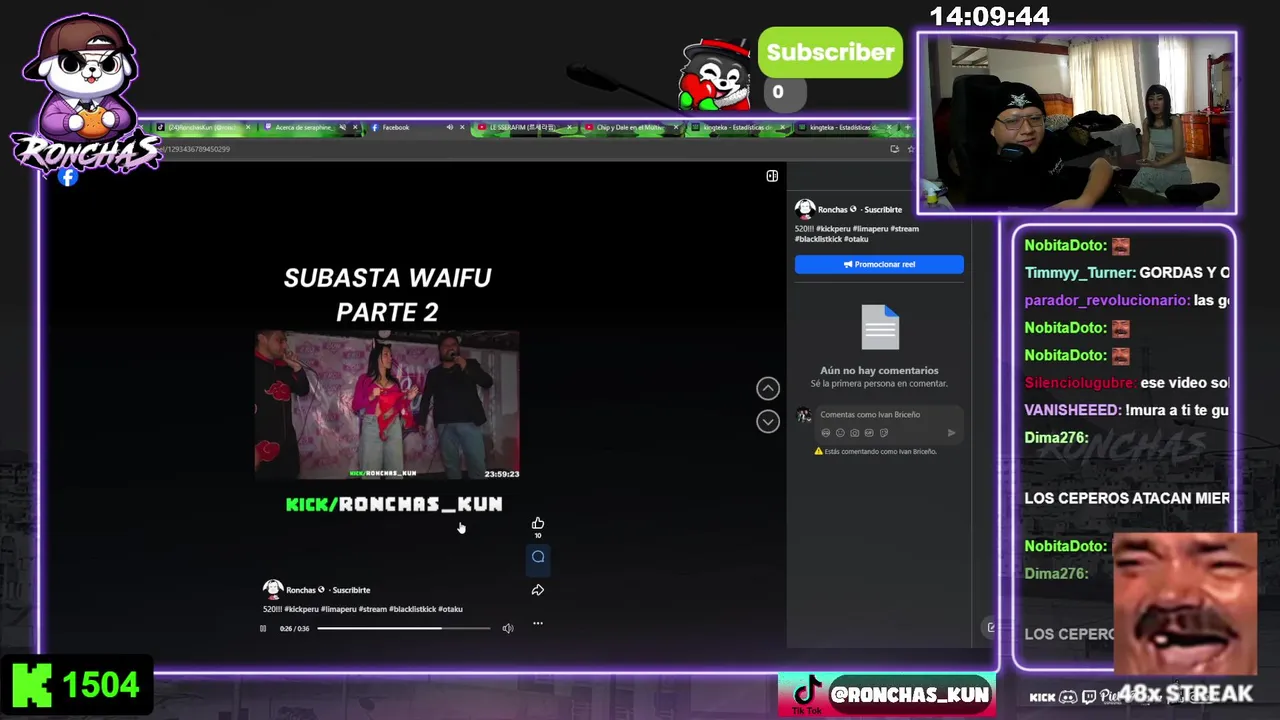Toggle the side panel icon above comments

tap(772, 176)
